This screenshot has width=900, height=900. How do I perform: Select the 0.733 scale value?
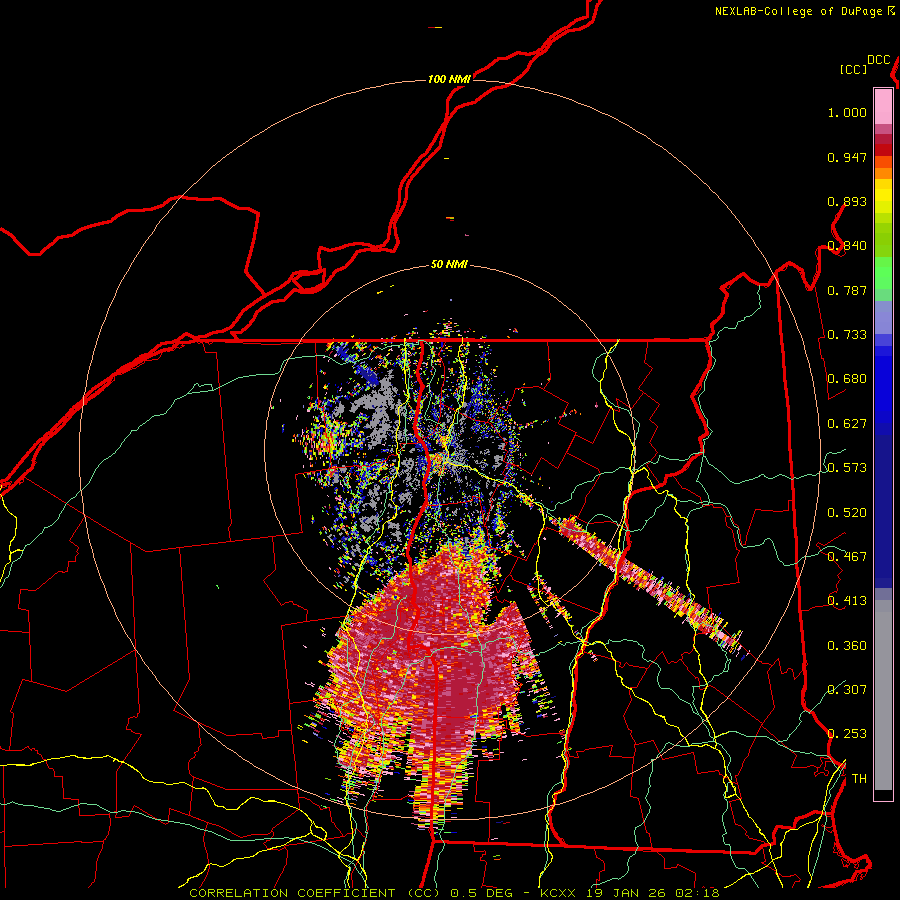click(847, 335)
